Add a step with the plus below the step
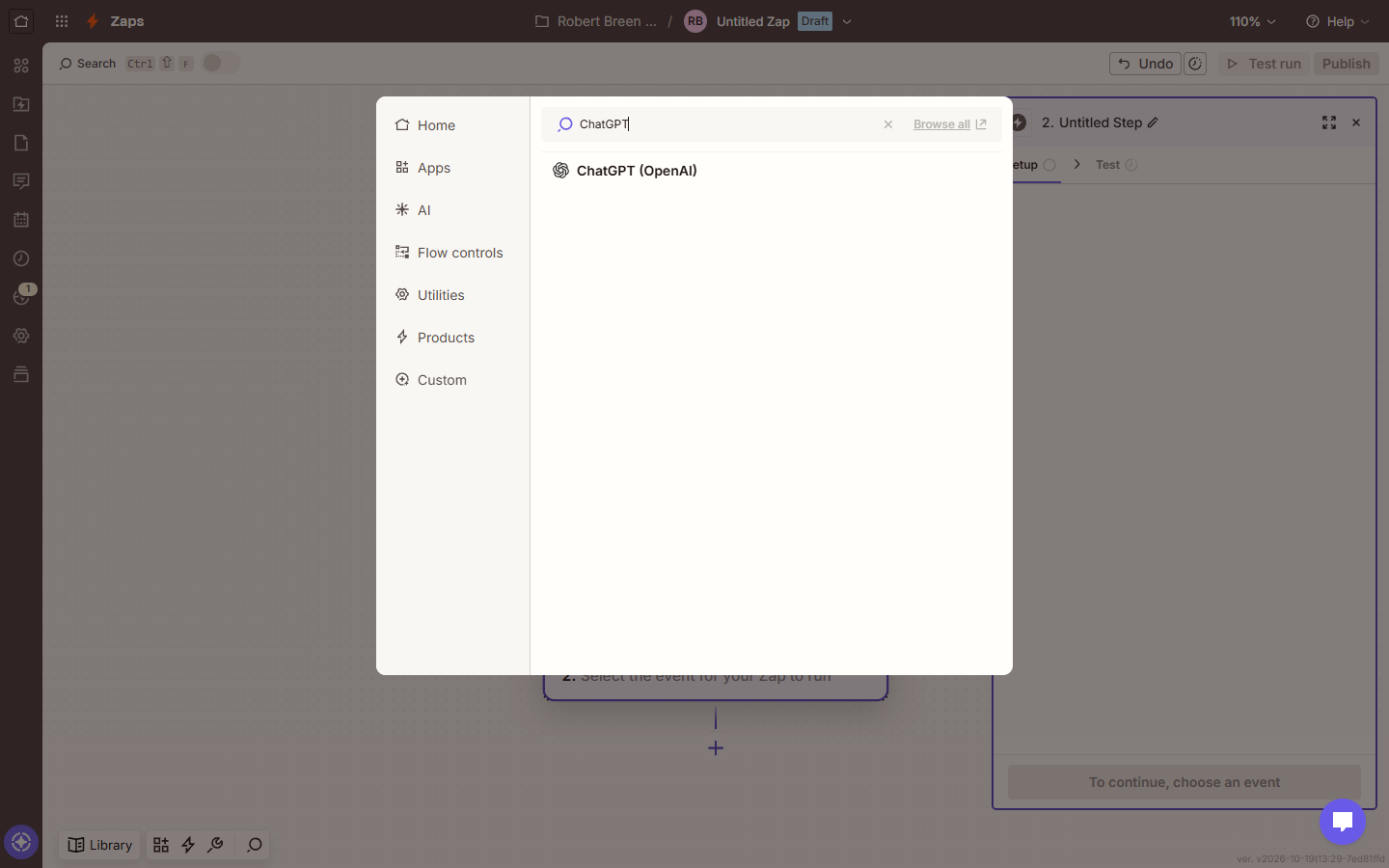The width and height of the screenshot is (1389, 868). click(716, 748)
